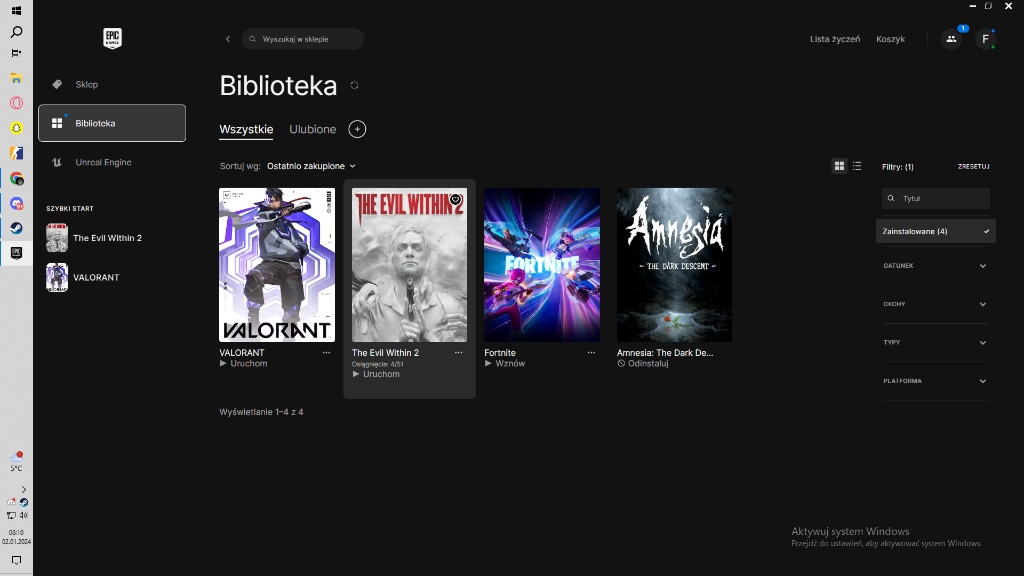
Task: Reset filters with ZRESETUJ
Action: (x=973, y=166)
